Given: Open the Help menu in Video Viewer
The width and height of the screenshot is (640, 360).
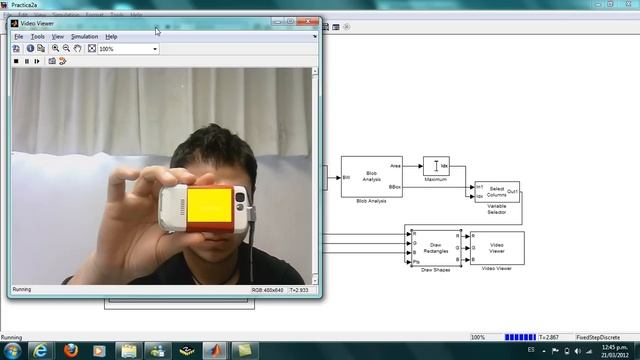Looking at the screenshot, I should (111, 37).
